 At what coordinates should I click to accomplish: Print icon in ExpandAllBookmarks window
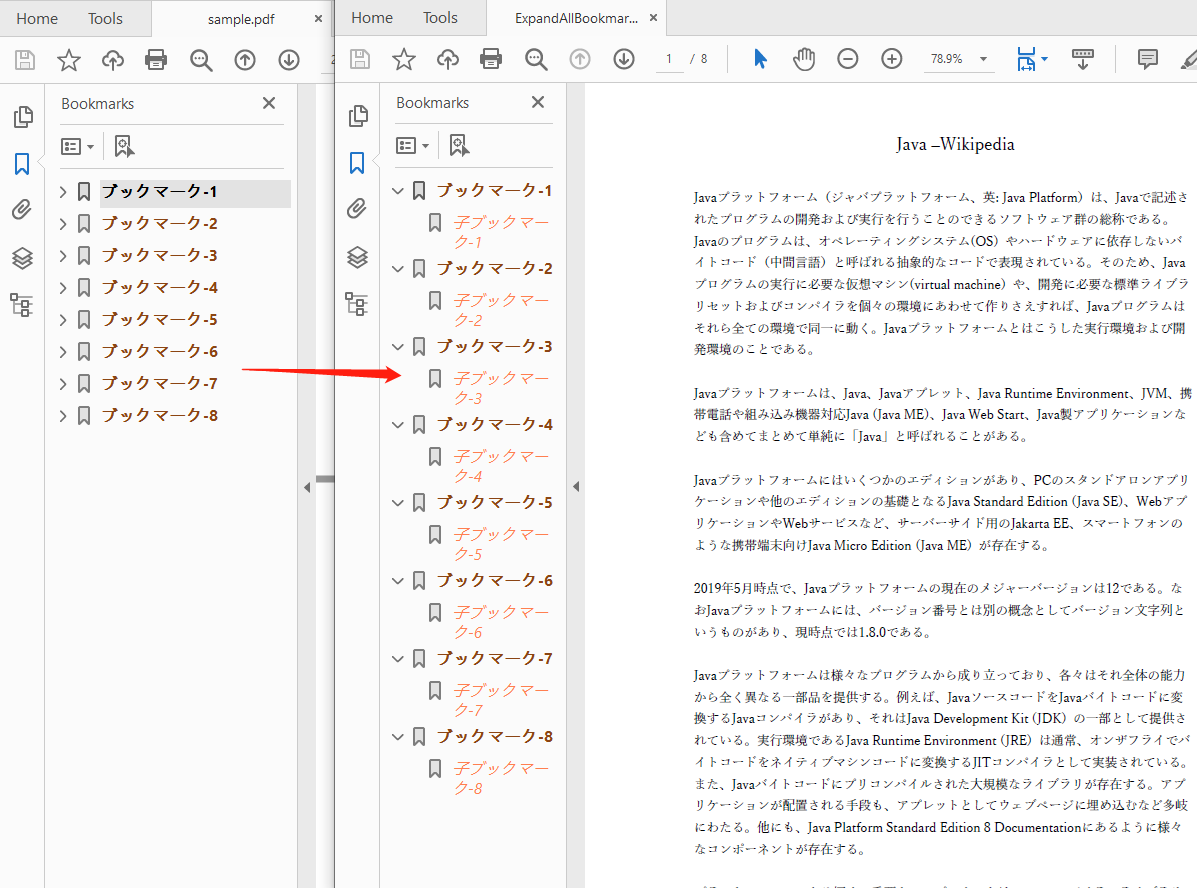[491, 59]
